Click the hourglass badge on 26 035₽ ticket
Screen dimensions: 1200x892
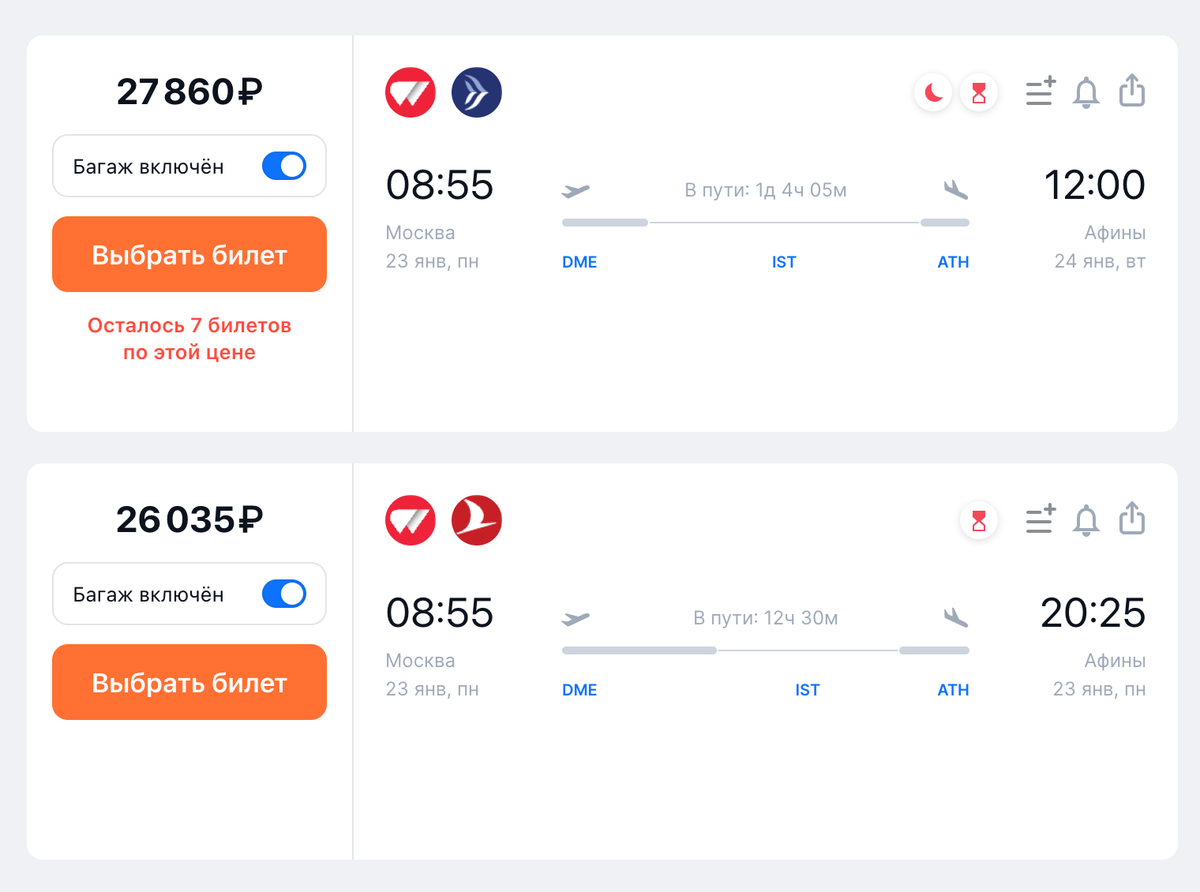(979, 522)
